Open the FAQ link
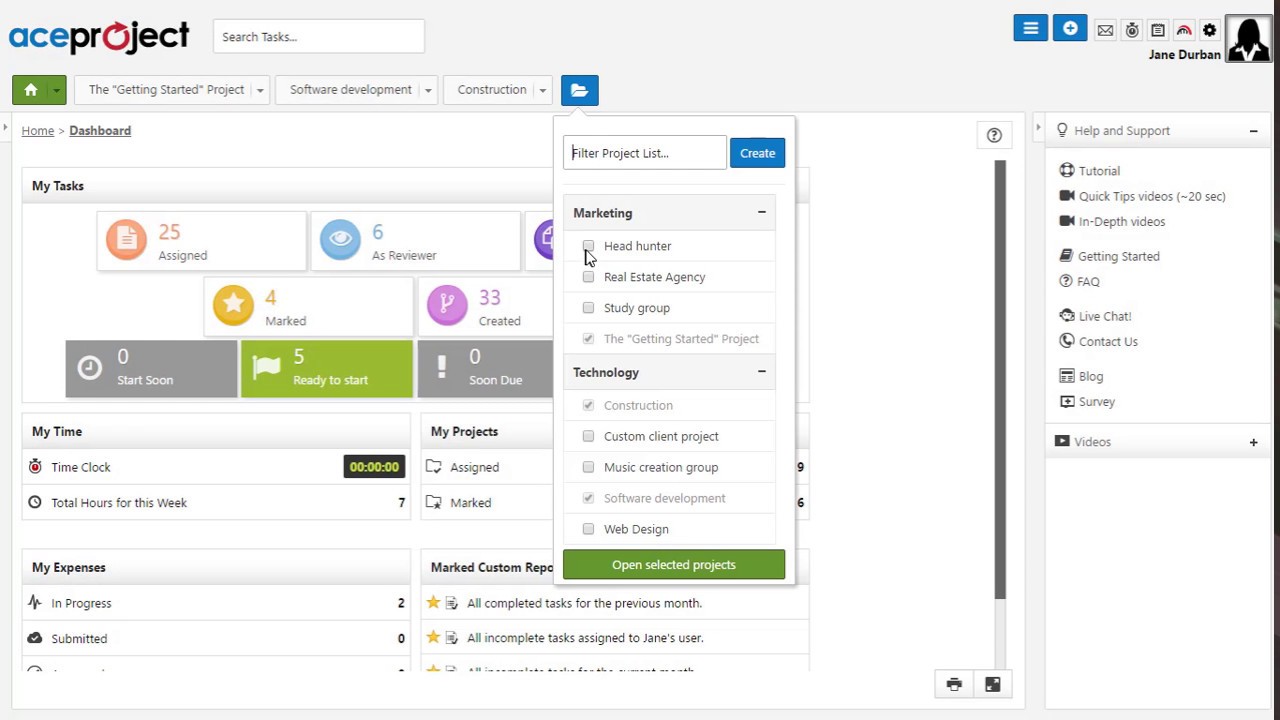 point(1088,282)
